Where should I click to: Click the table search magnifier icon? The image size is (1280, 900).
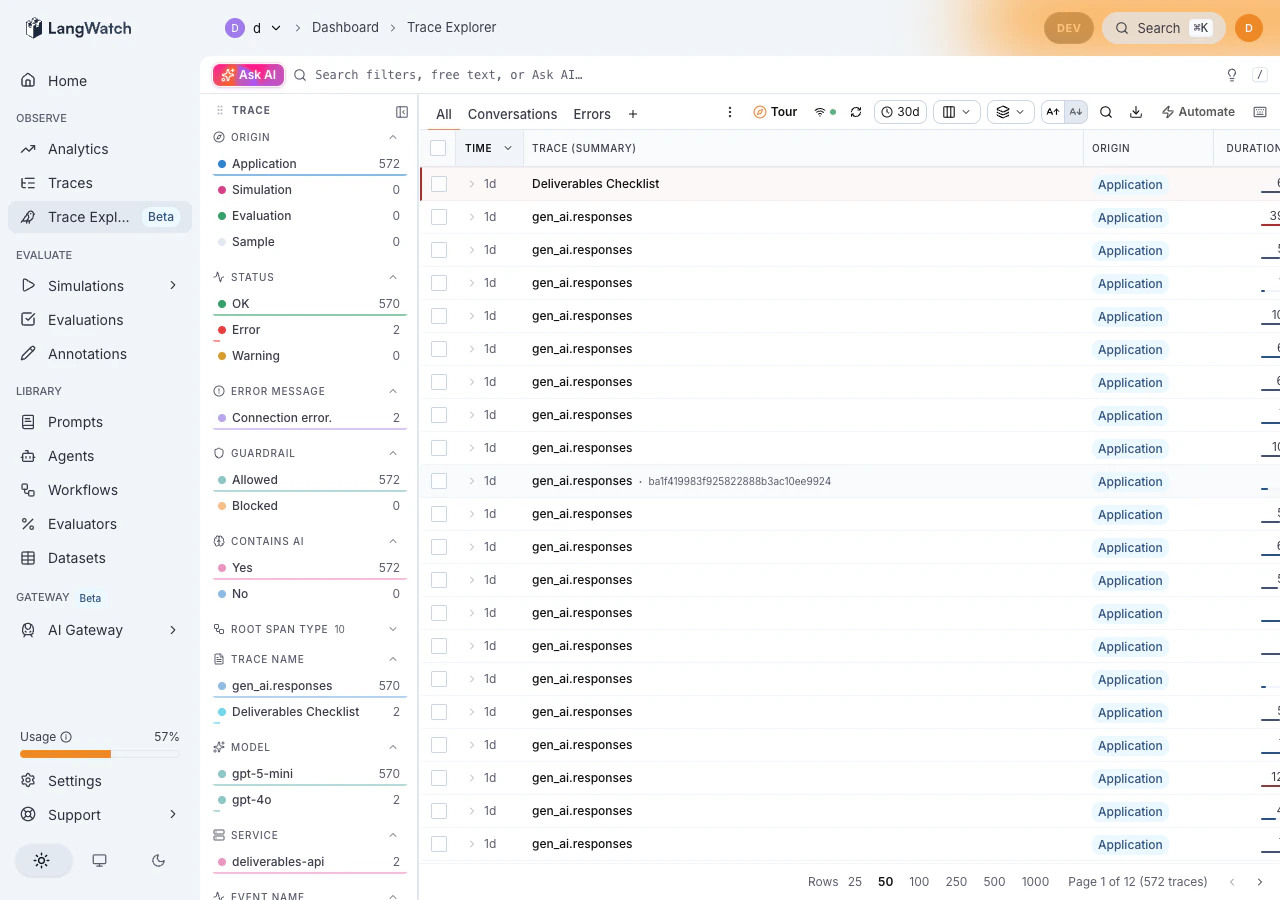point(1106,112)
